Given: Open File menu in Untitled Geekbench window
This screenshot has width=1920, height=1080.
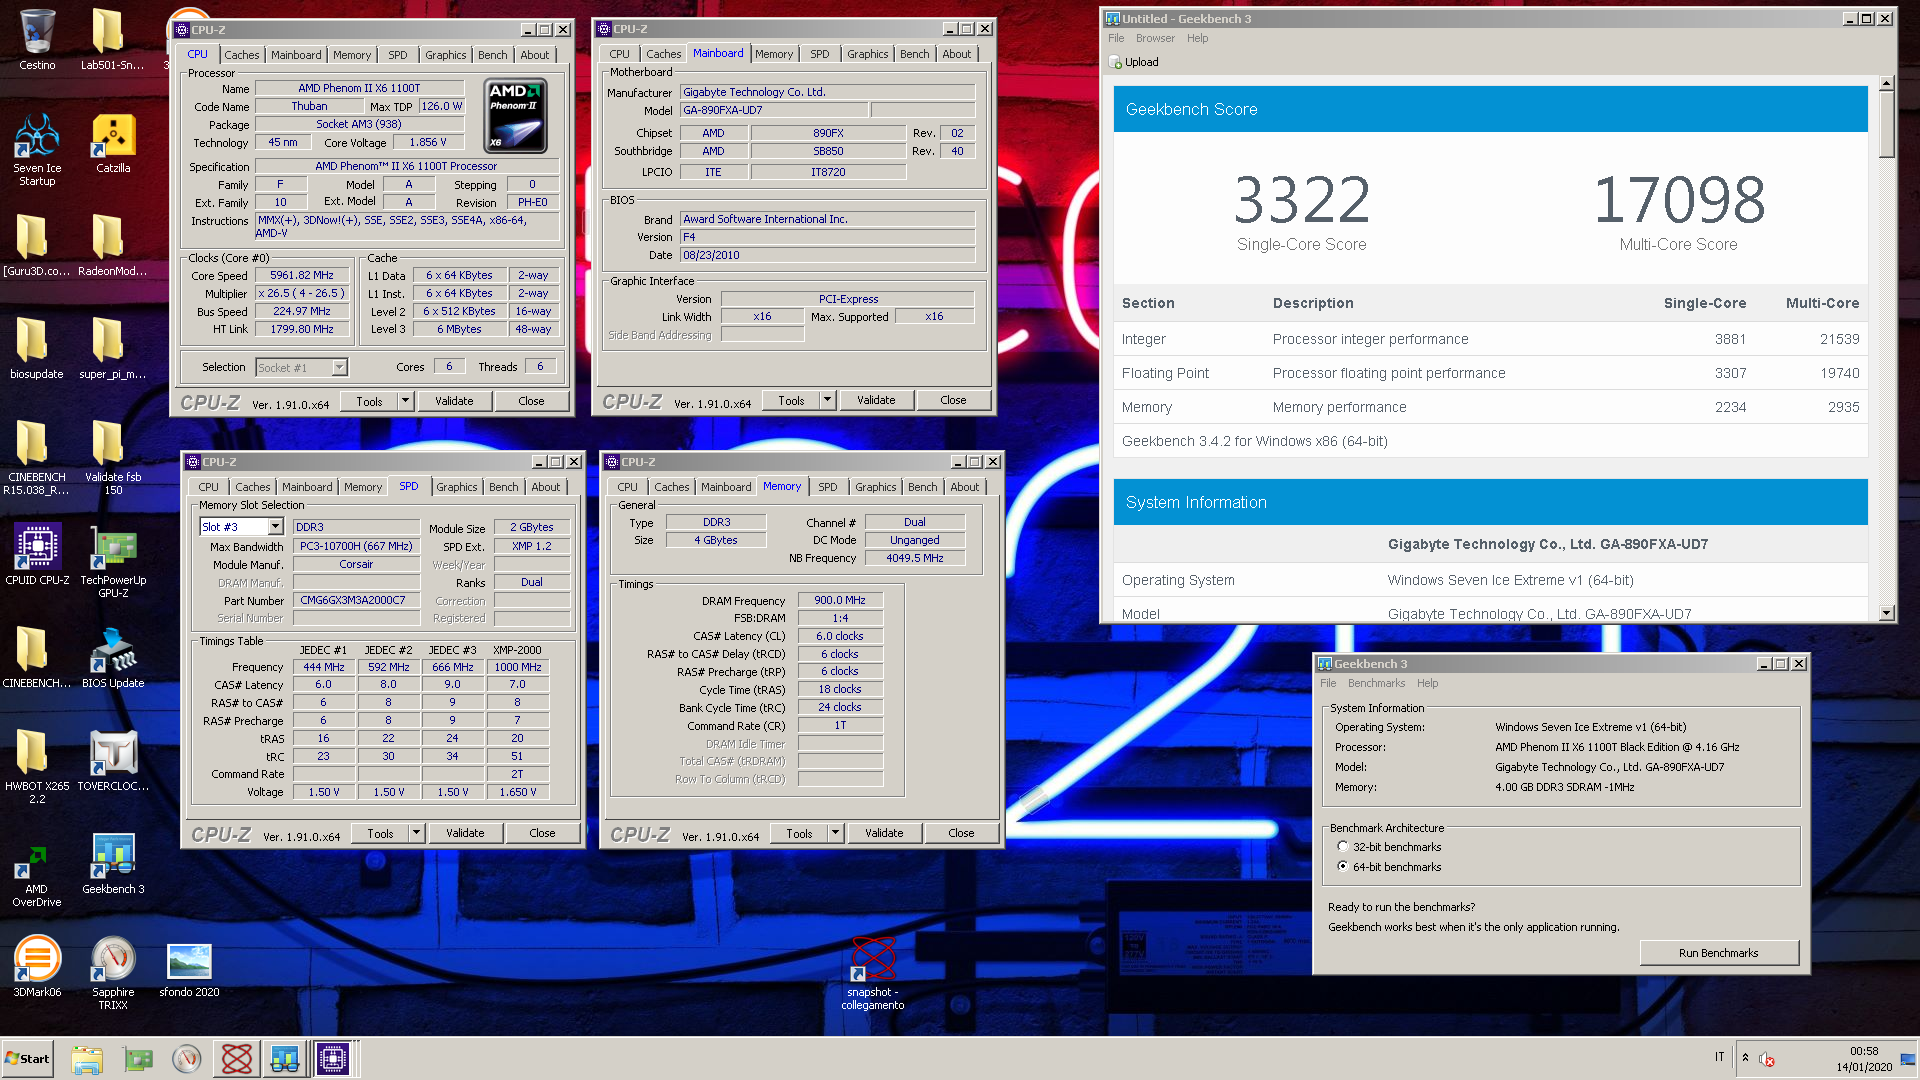Looking at the screenshot, I should coord(1116,38).
